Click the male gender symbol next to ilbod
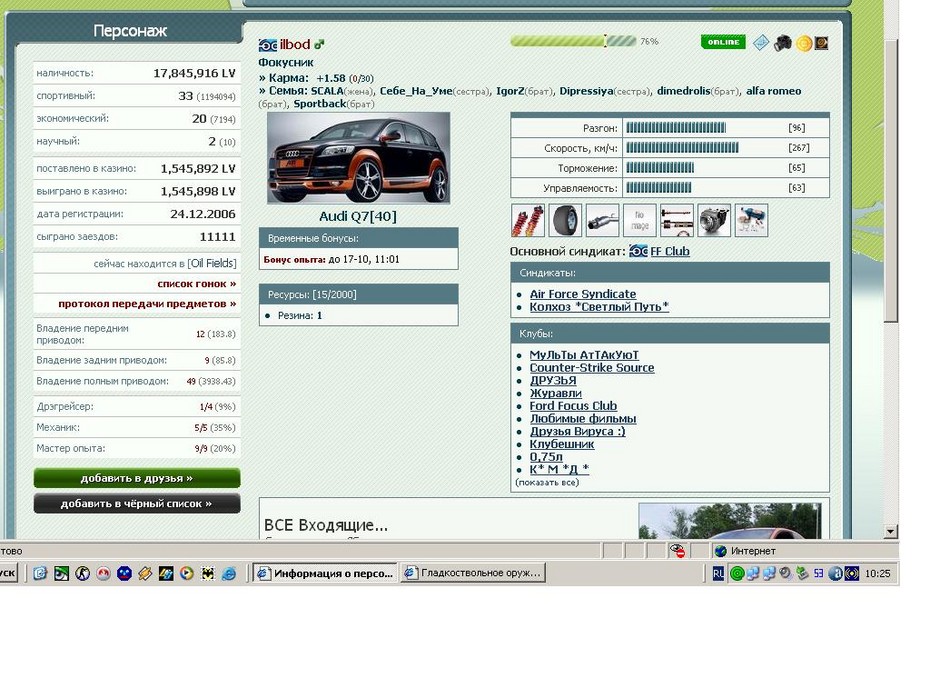Screen dimensions: 930x698 click(319, 44)
